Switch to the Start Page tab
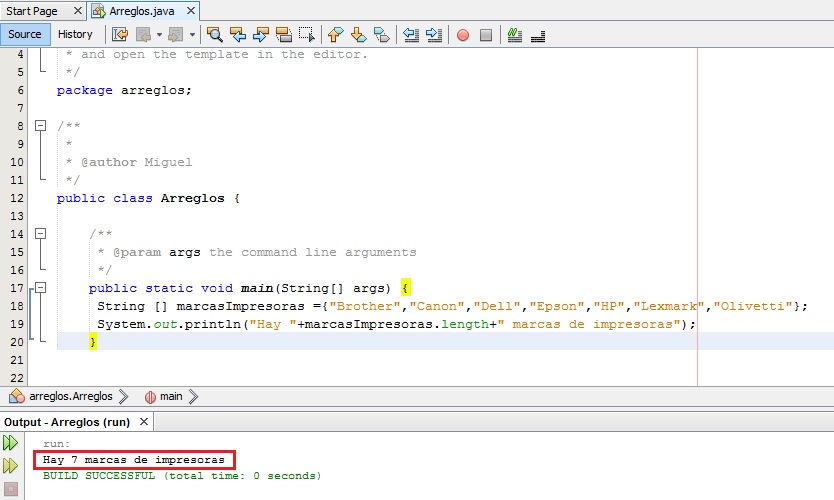The width and height of the screenshot is (834, 500). 32,11
